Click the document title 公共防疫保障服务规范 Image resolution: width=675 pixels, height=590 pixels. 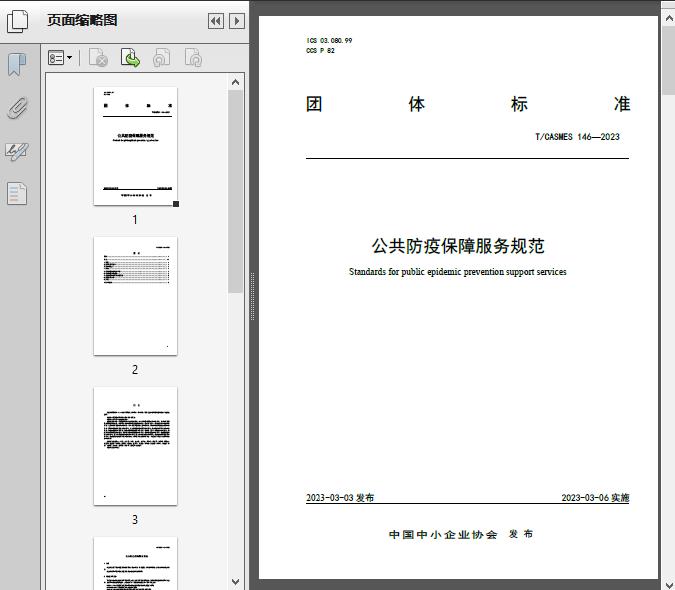(x=458, y=246)
